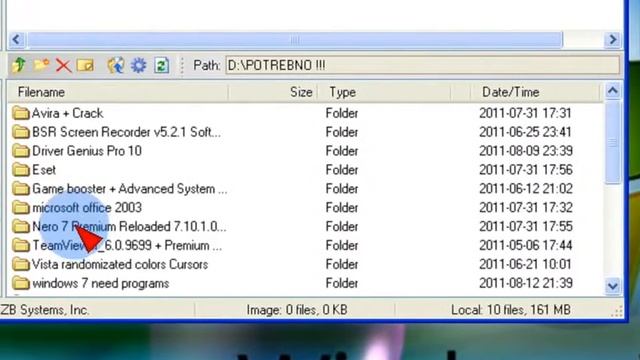
Task: Click folder icon beside windows 7 need programs
Action: [20, 283]
